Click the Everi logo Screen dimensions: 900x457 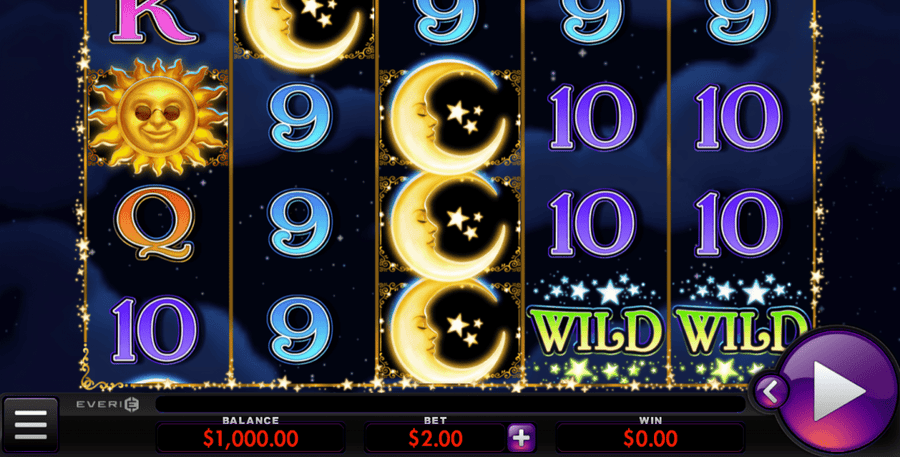pos(108,404)
